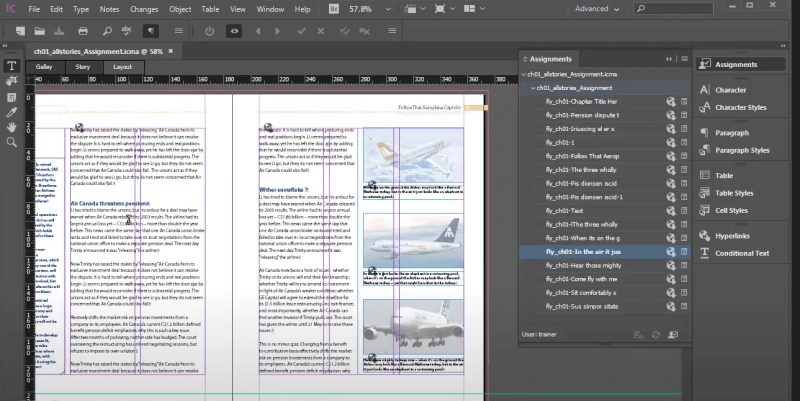Switch to the Story view tab
800x401 pixels.
(x=83, y=67)
